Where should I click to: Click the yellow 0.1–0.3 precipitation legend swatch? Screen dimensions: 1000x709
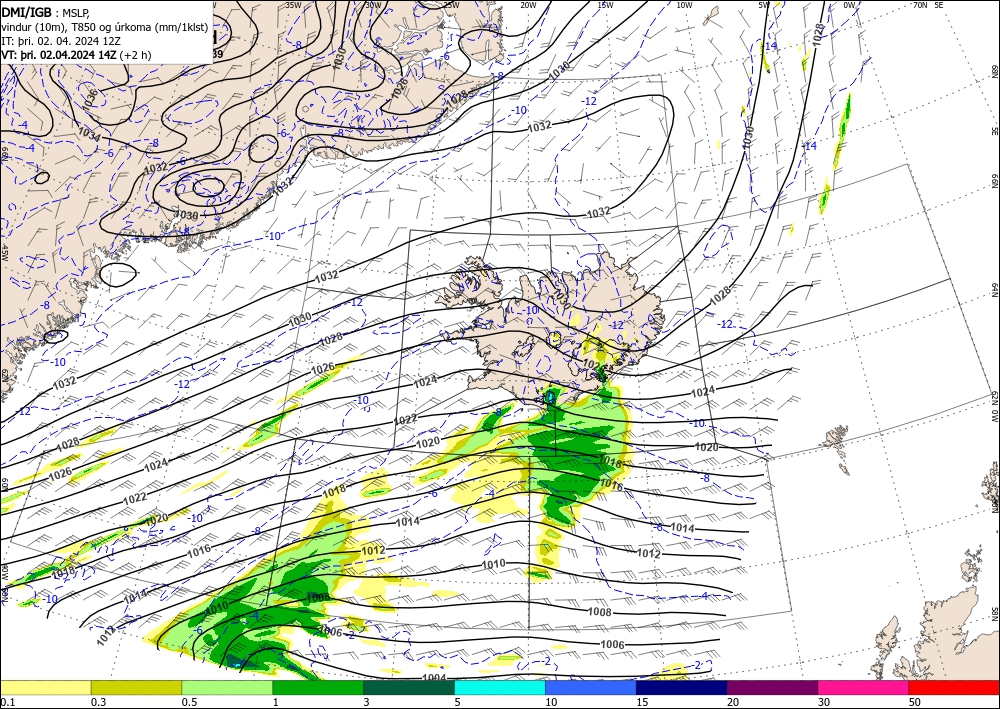[45, 687]
